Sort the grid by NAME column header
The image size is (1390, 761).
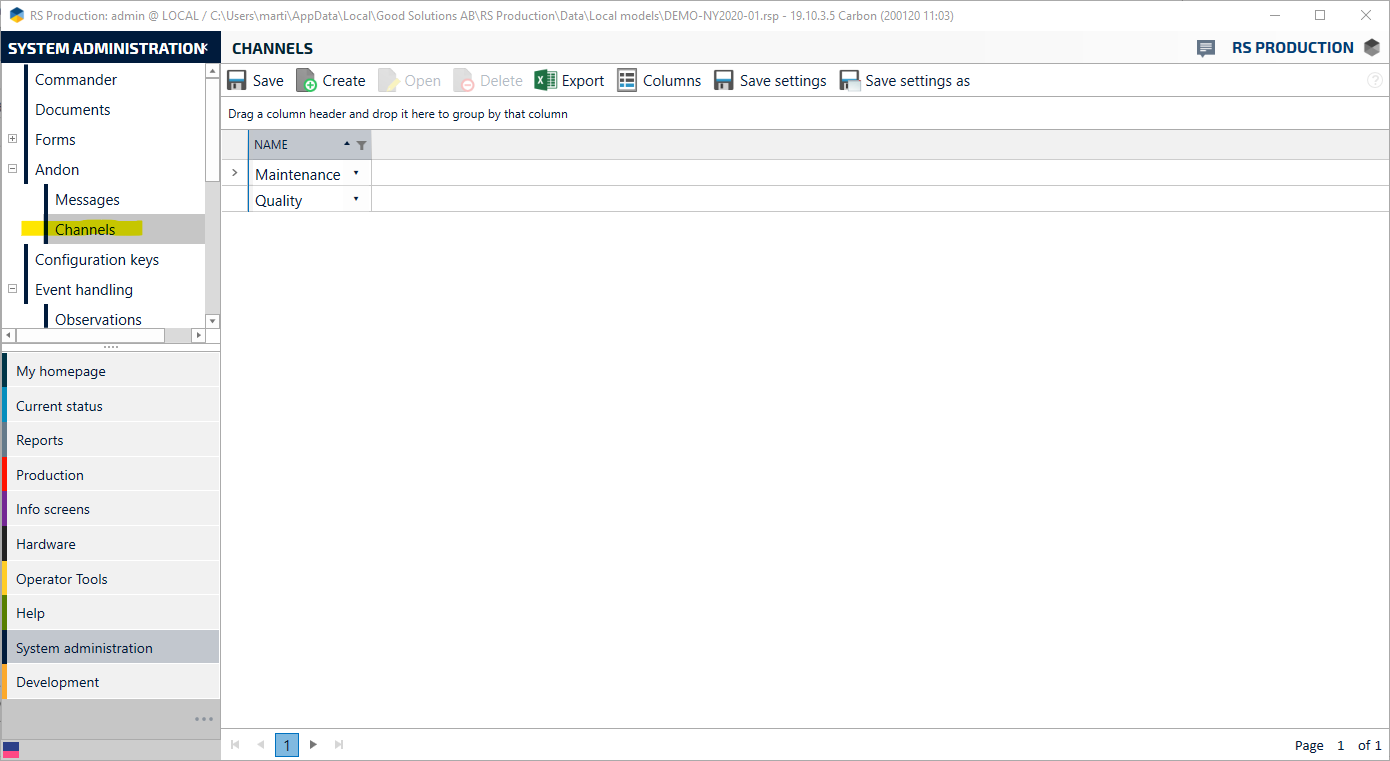coord(290,145)
